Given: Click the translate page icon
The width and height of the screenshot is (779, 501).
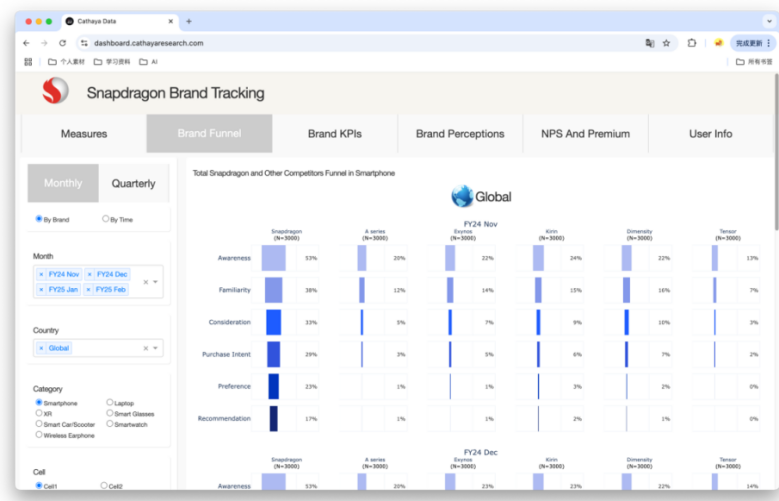Looking at the screenshot, I should tap(649, 43).
